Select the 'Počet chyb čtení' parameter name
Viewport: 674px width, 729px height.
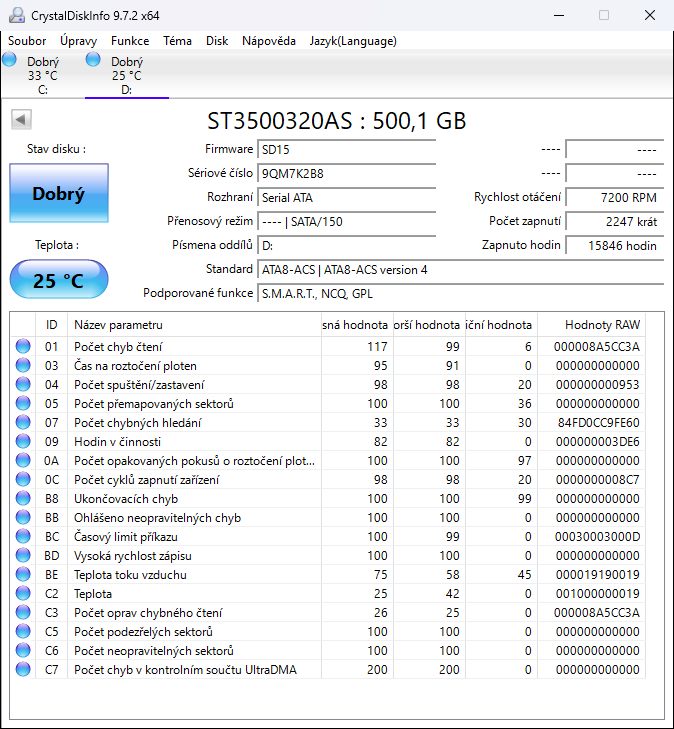point(118,347)
